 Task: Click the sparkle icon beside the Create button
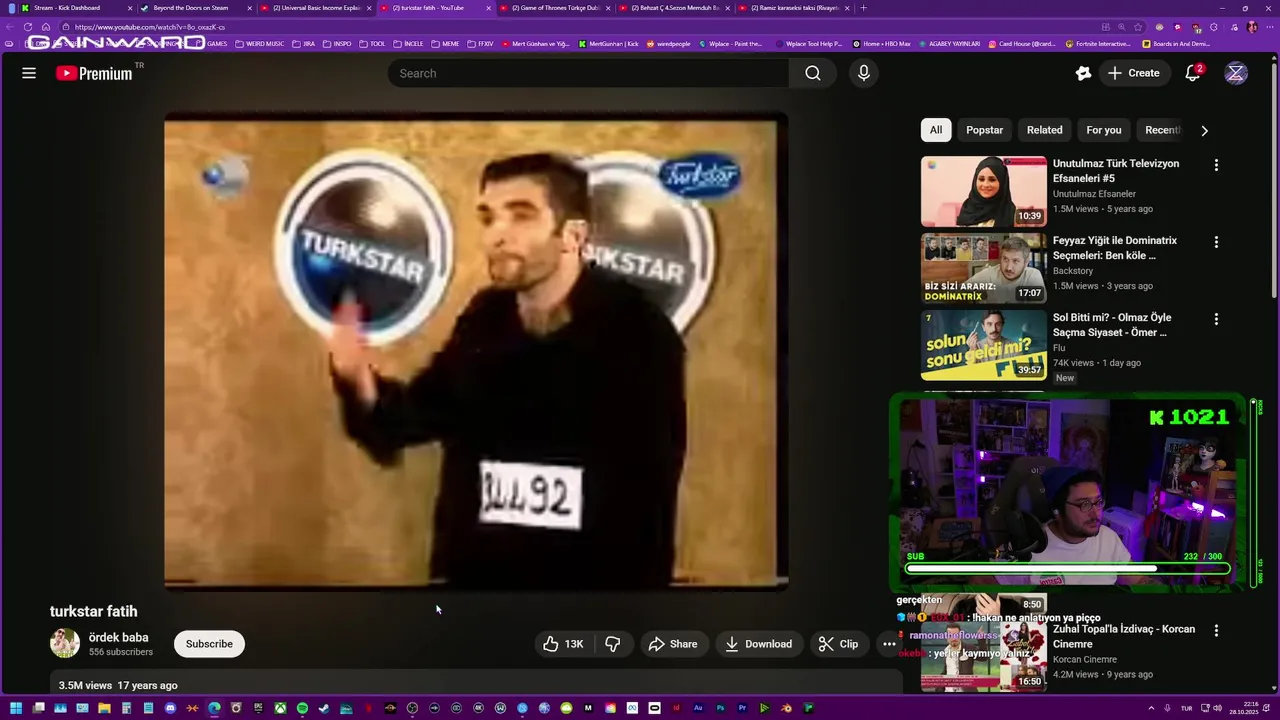(x=1083, y=73)
